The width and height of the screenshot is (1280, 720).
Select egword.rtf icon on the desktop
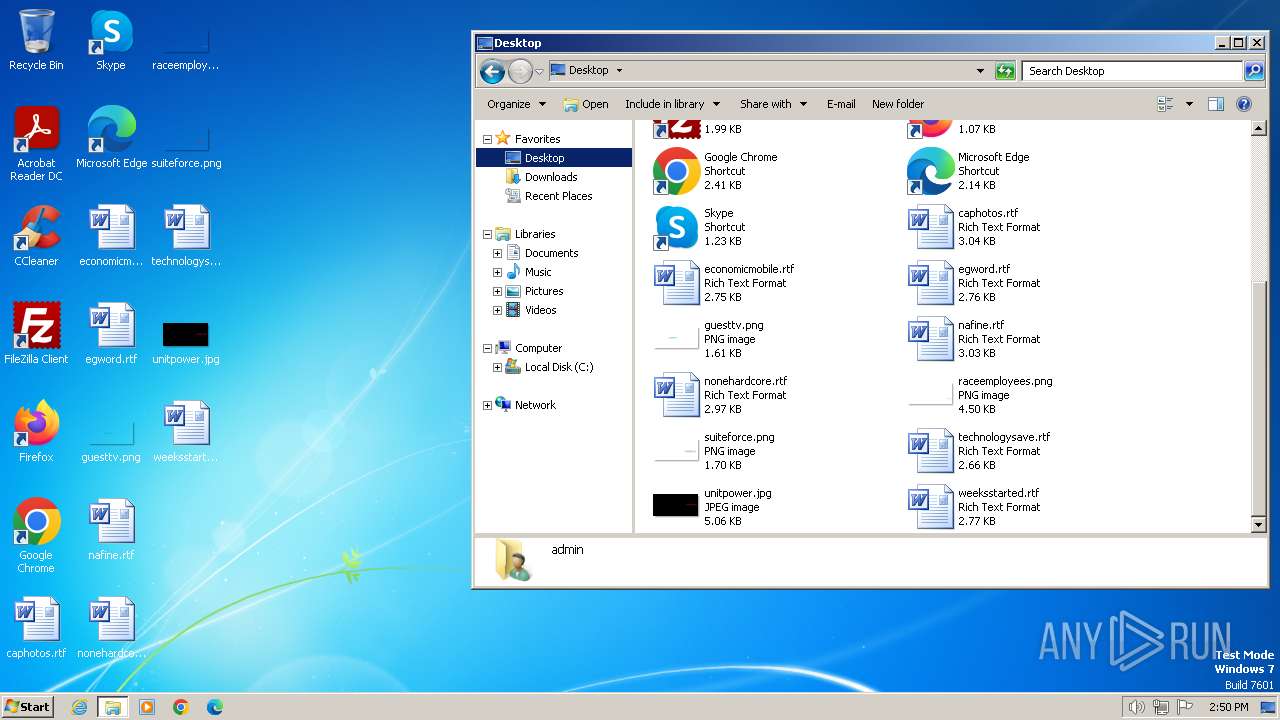coord(111,334)
